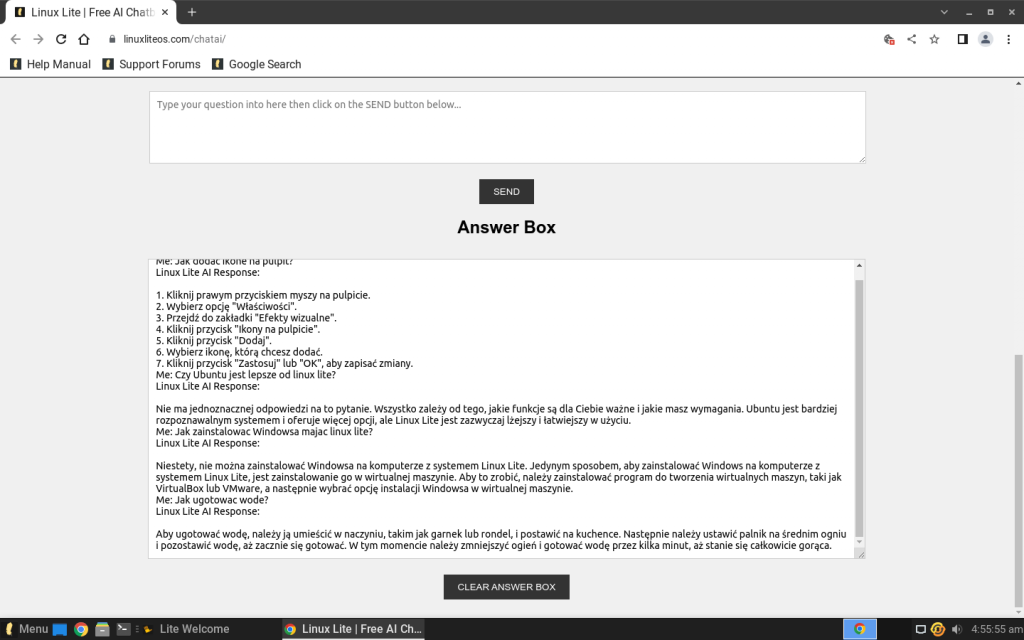
Task: Go to browser home page
Action: click(x=86, y=39)
